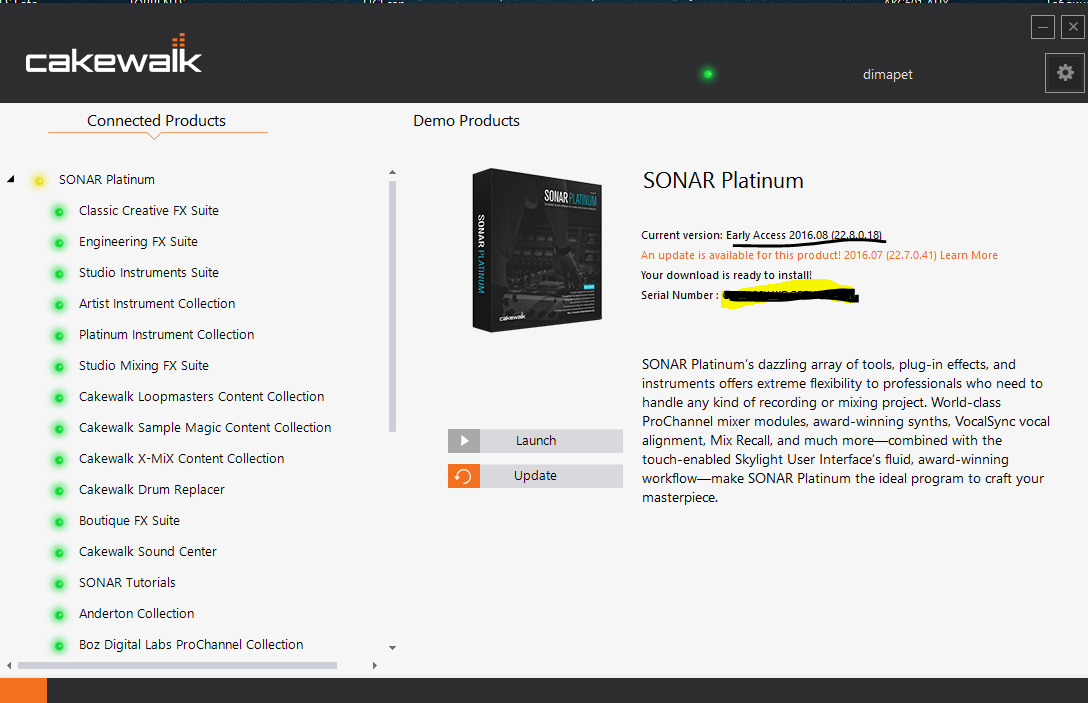Select Platinum Instrument Collection
Image resolution: width=1088 pixels, height=703 pixels.
tap(167, 334)
